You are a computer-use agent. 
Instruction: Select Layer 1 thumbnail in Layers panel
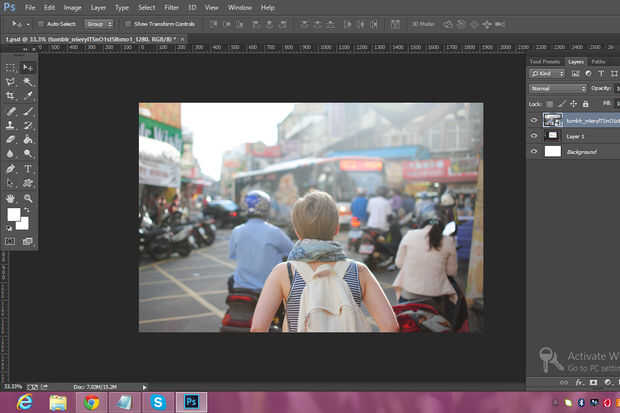tap(553, 136)
